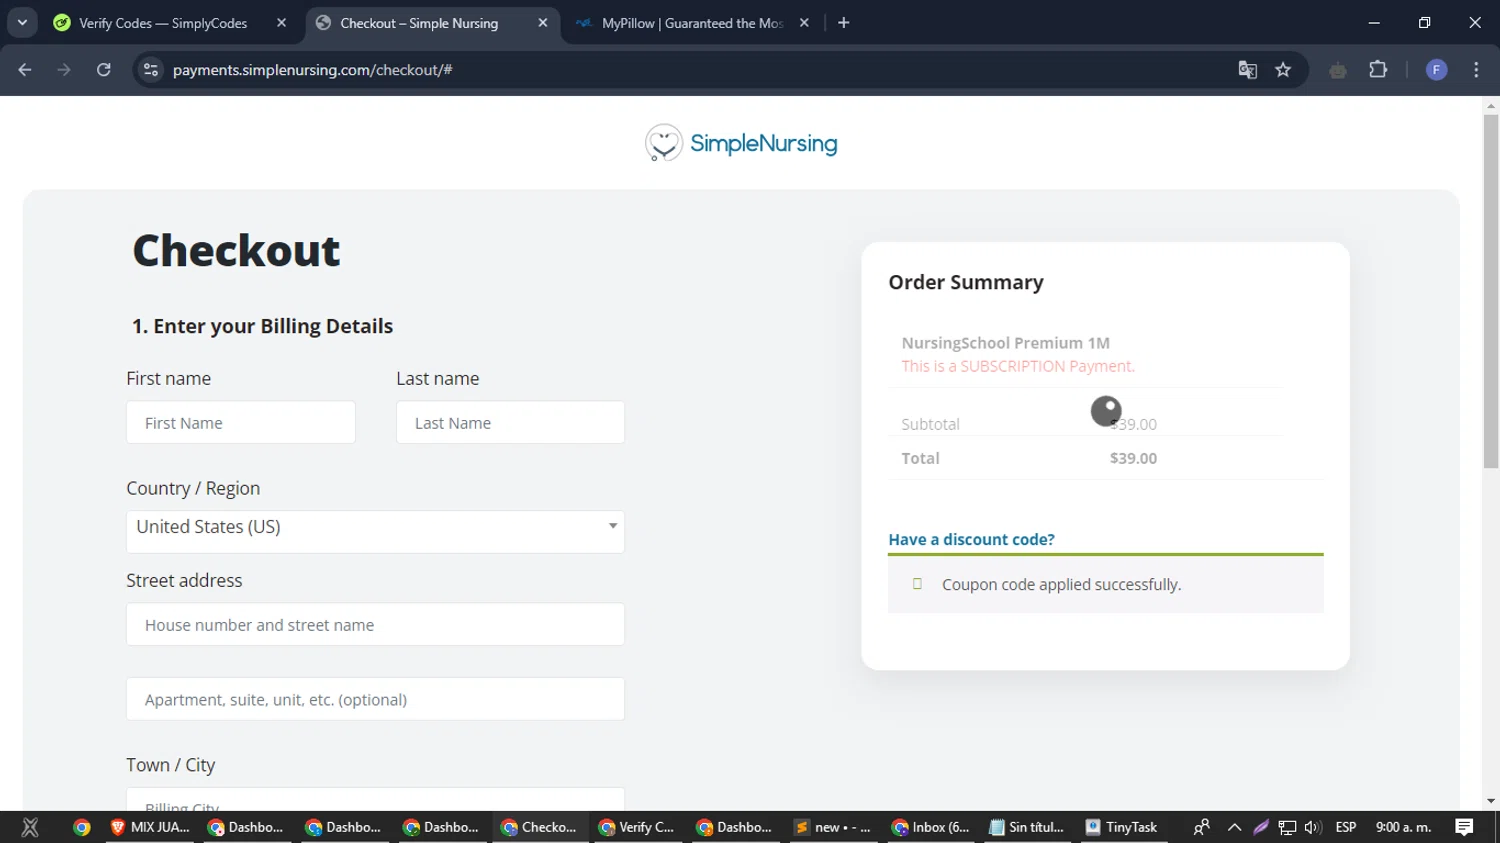Open the extensions puzzle icon
1500x843 pixels.
[1378, 70]
